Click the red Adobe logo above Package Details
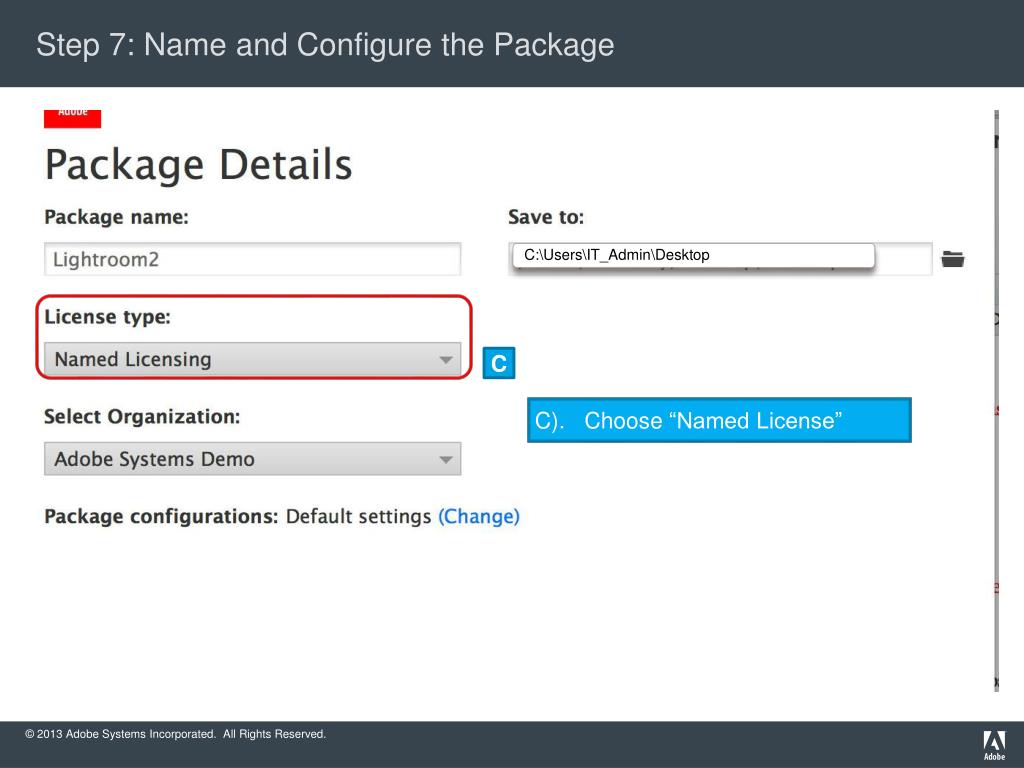This screenshot has height=768, width=1024. click(72, 117)
